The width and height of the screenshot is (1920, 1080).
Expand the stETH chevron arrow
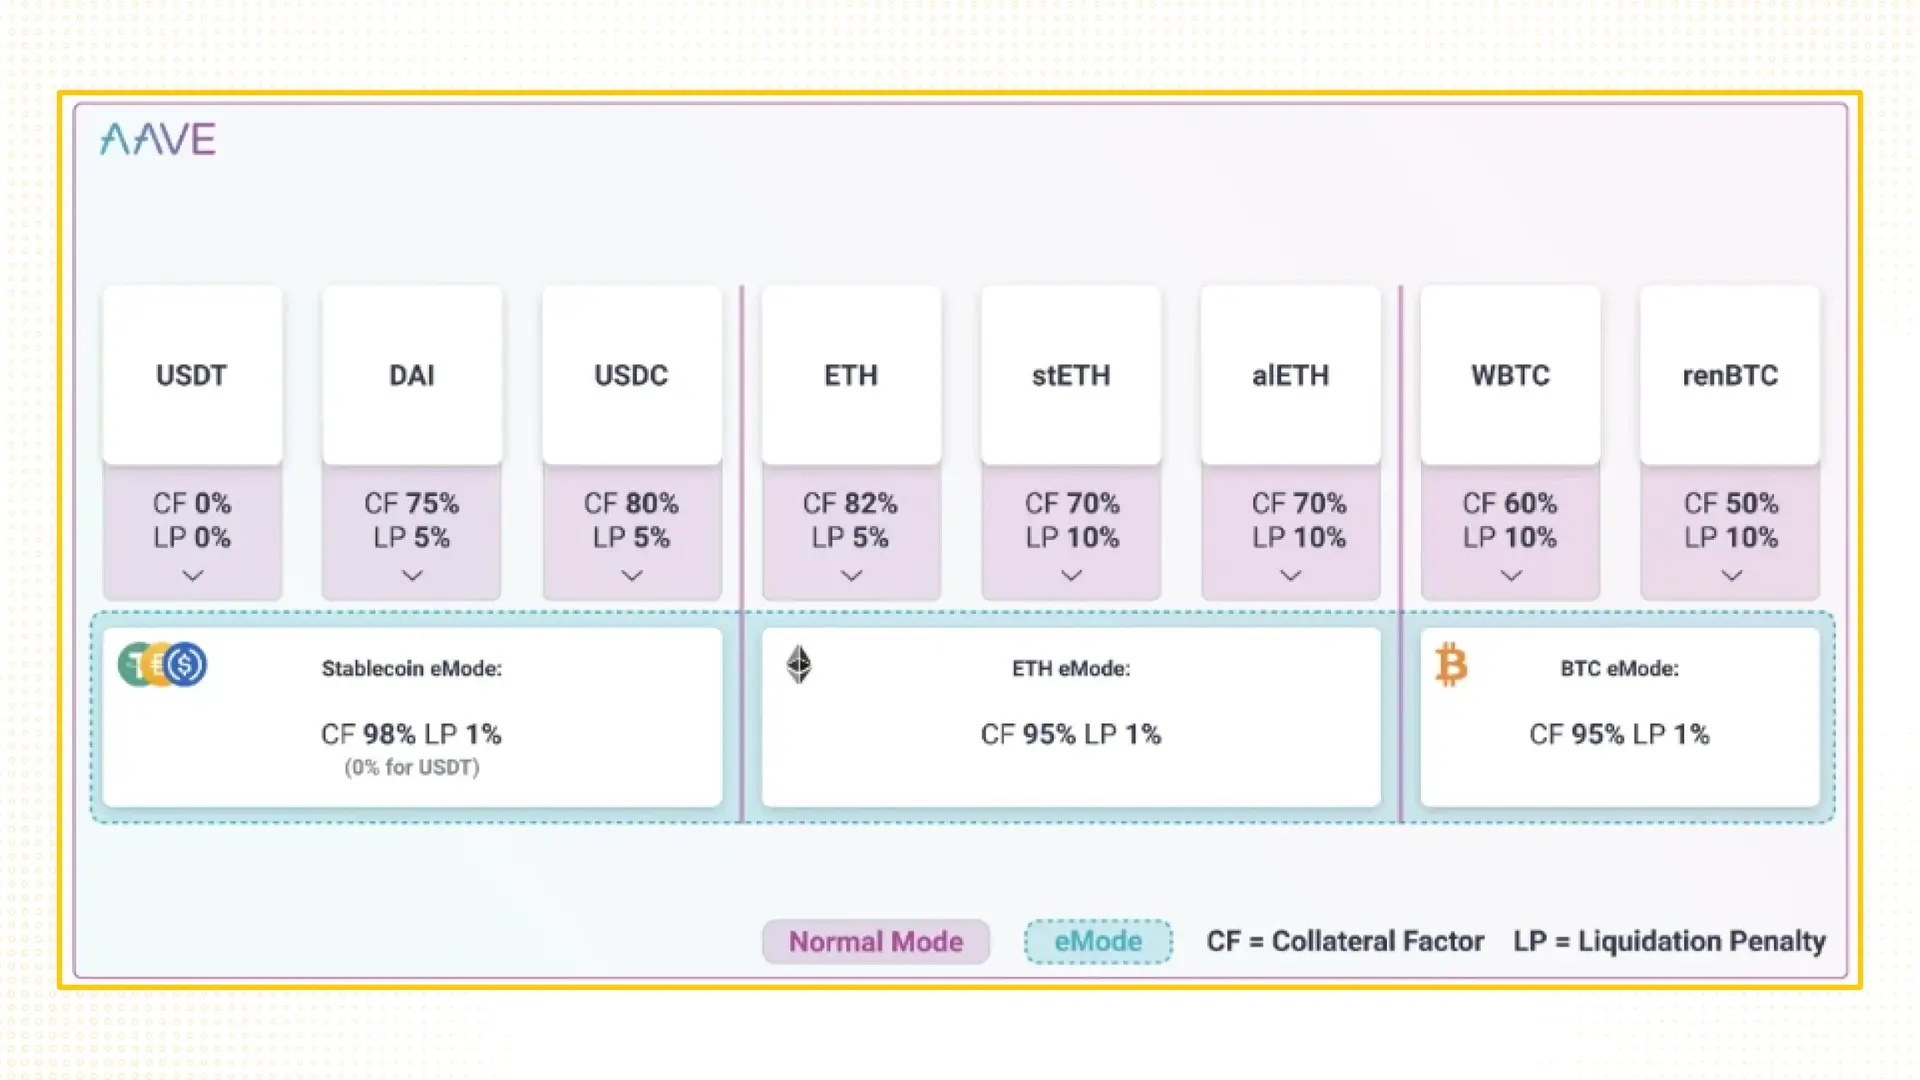(x=1071, y=576)
